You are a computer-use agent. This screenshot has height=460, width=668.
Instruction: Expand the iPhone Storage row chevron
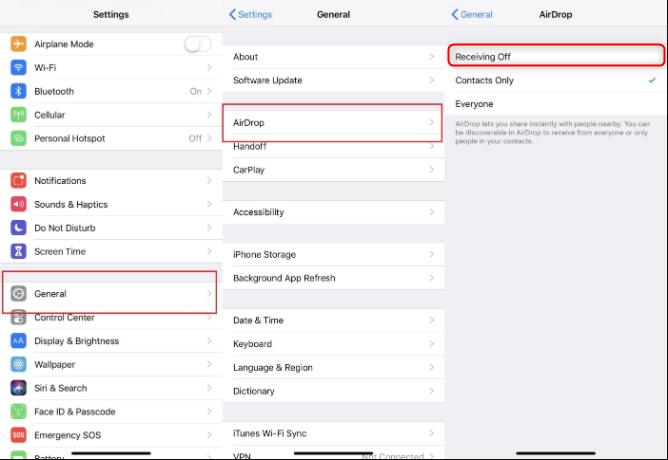pyautogui.click(x=431, y=255)
